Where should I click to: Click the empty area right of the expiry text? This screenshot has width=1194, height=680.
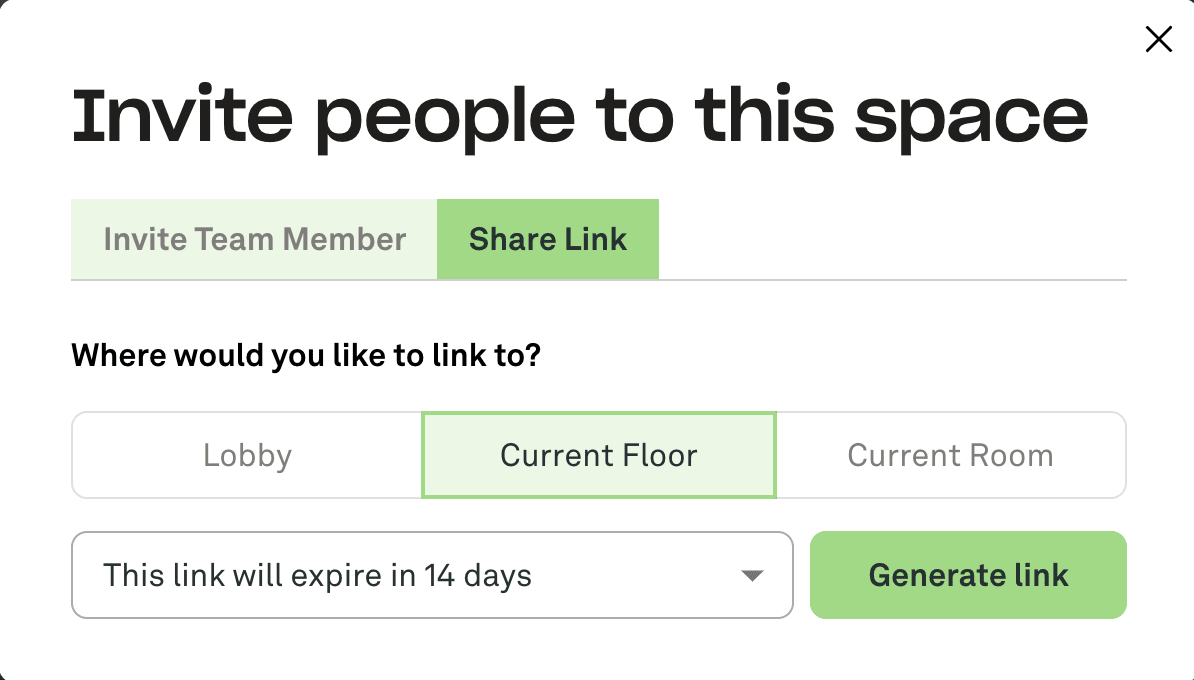pyautogui.click(x=640, y=576)
